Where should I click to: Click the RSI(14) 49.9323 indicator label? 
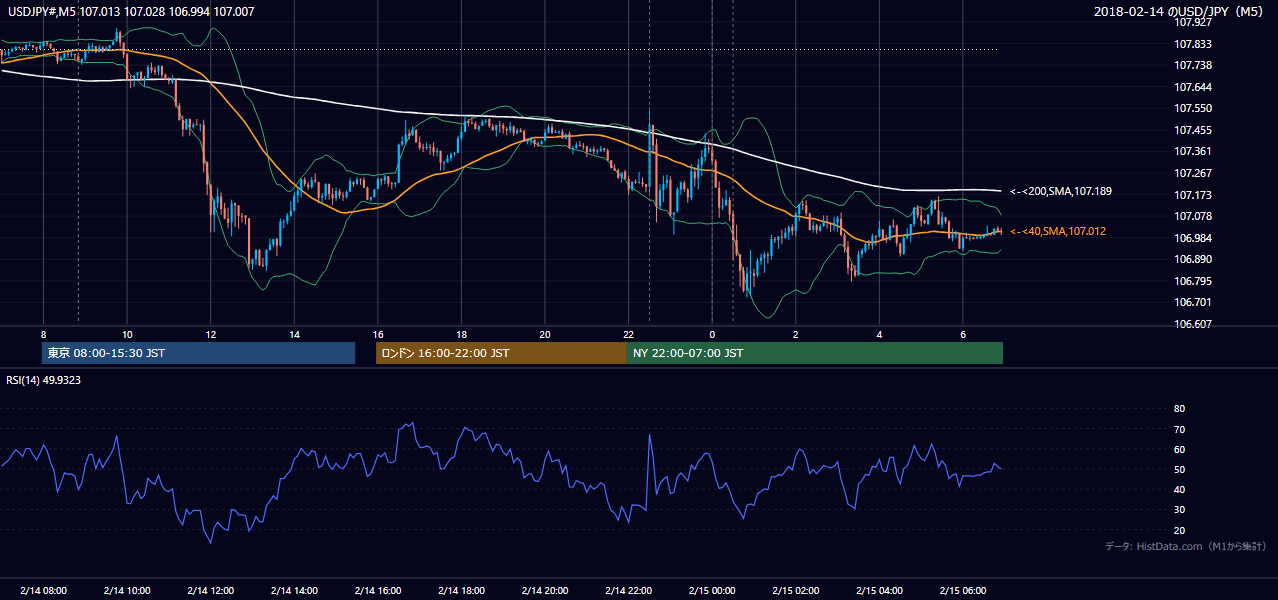coord(43,380)
